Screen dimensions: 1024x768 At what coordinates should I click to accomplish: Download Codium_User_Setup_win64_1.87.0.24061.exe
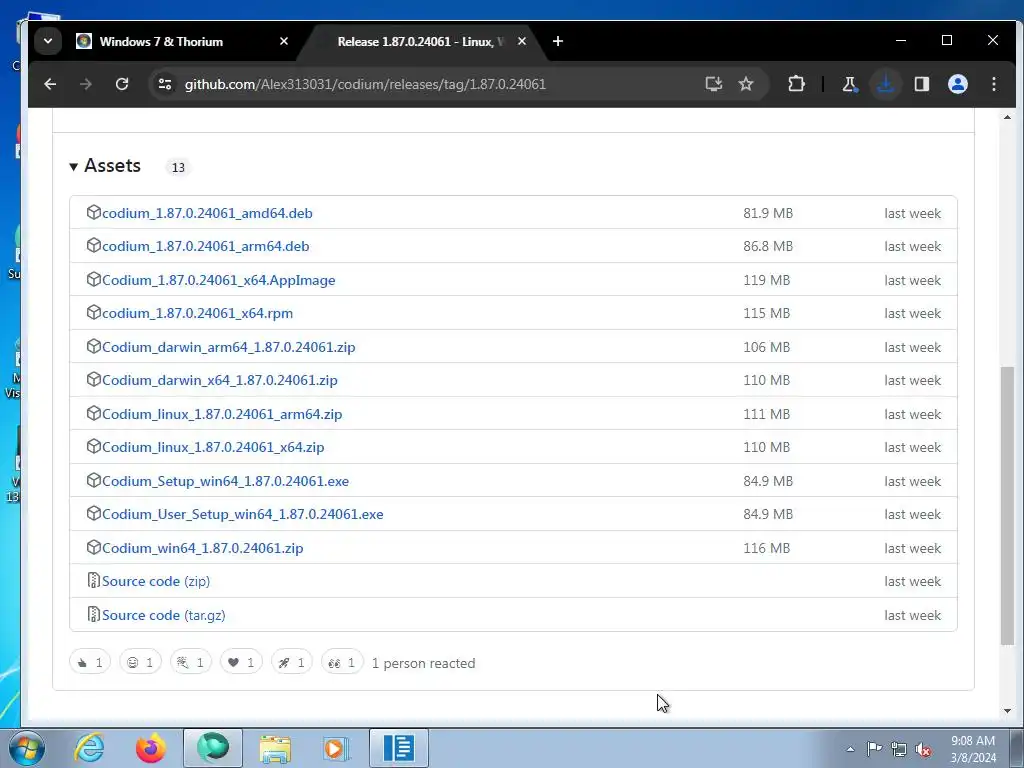242,515
